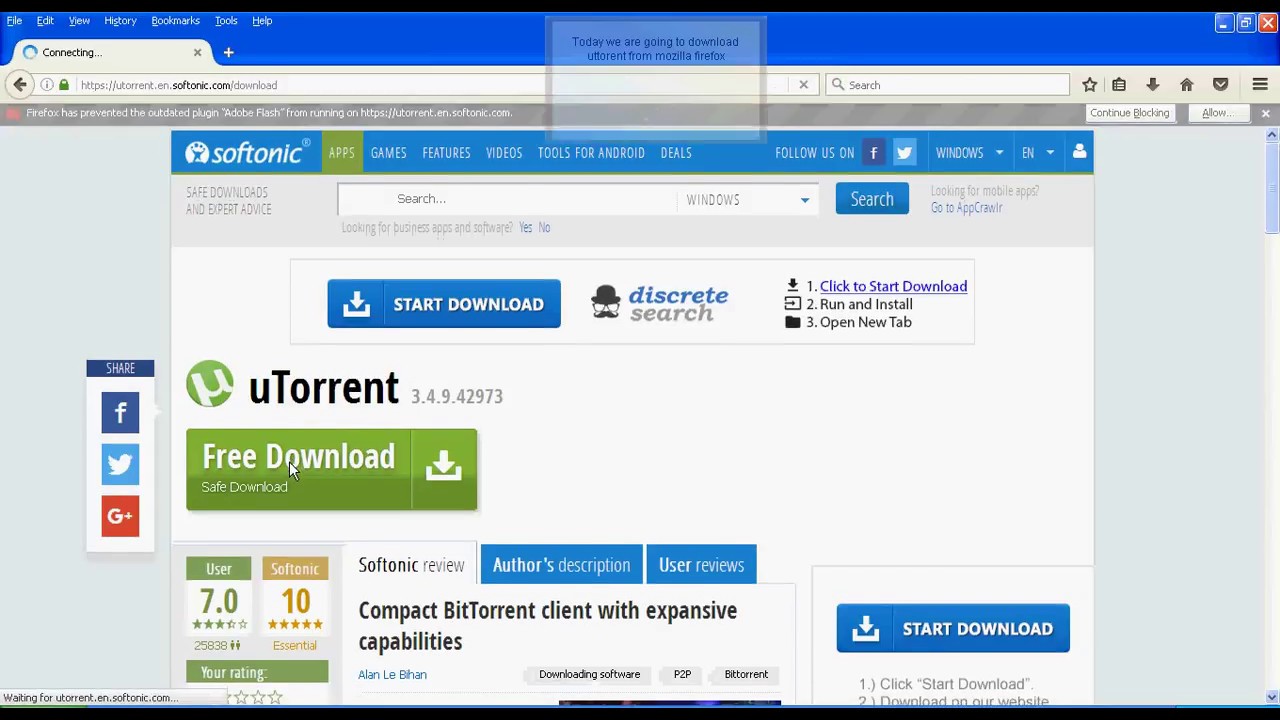Click the blue Search button
Screen dimensions: 1280x720
tap(872, 199)
